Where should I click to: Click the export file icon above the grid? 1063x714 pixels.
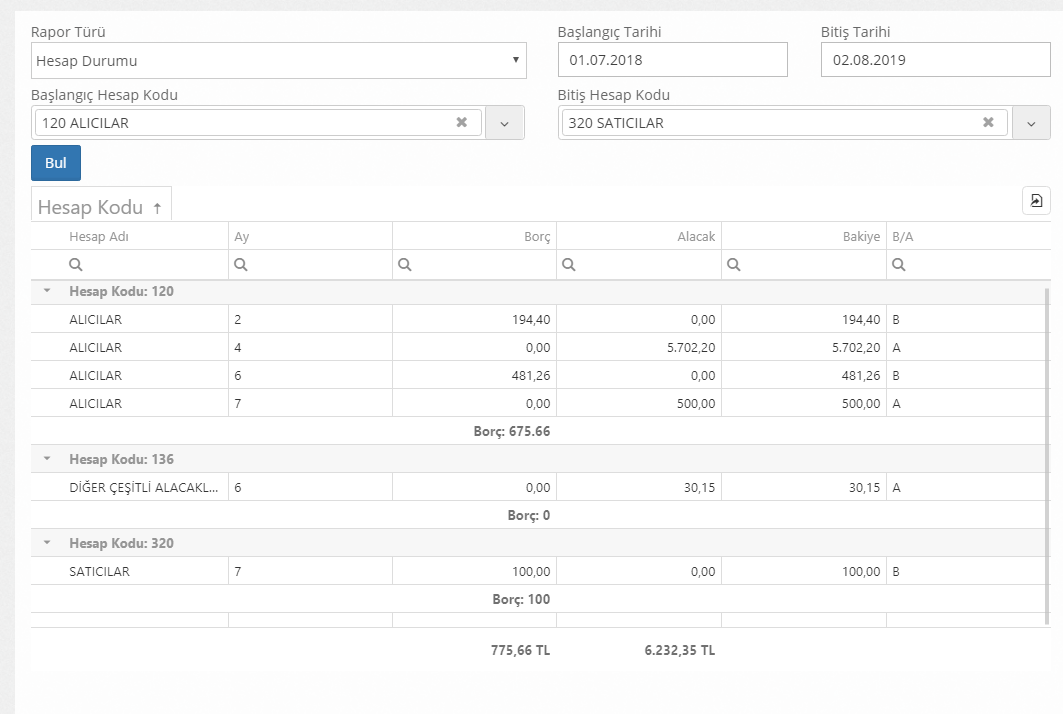click(1036, 201)
